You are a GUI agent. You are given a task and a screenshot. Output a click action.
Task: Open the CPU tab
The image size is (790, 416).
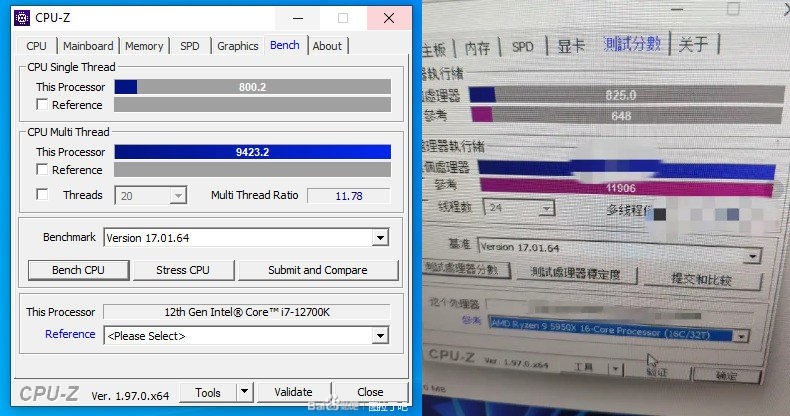tap(36, 46)
